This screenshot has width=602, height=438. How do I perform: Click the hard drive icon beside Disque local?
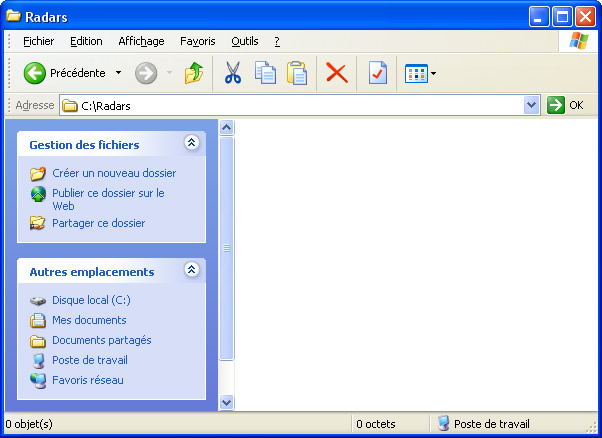(38, 301)
